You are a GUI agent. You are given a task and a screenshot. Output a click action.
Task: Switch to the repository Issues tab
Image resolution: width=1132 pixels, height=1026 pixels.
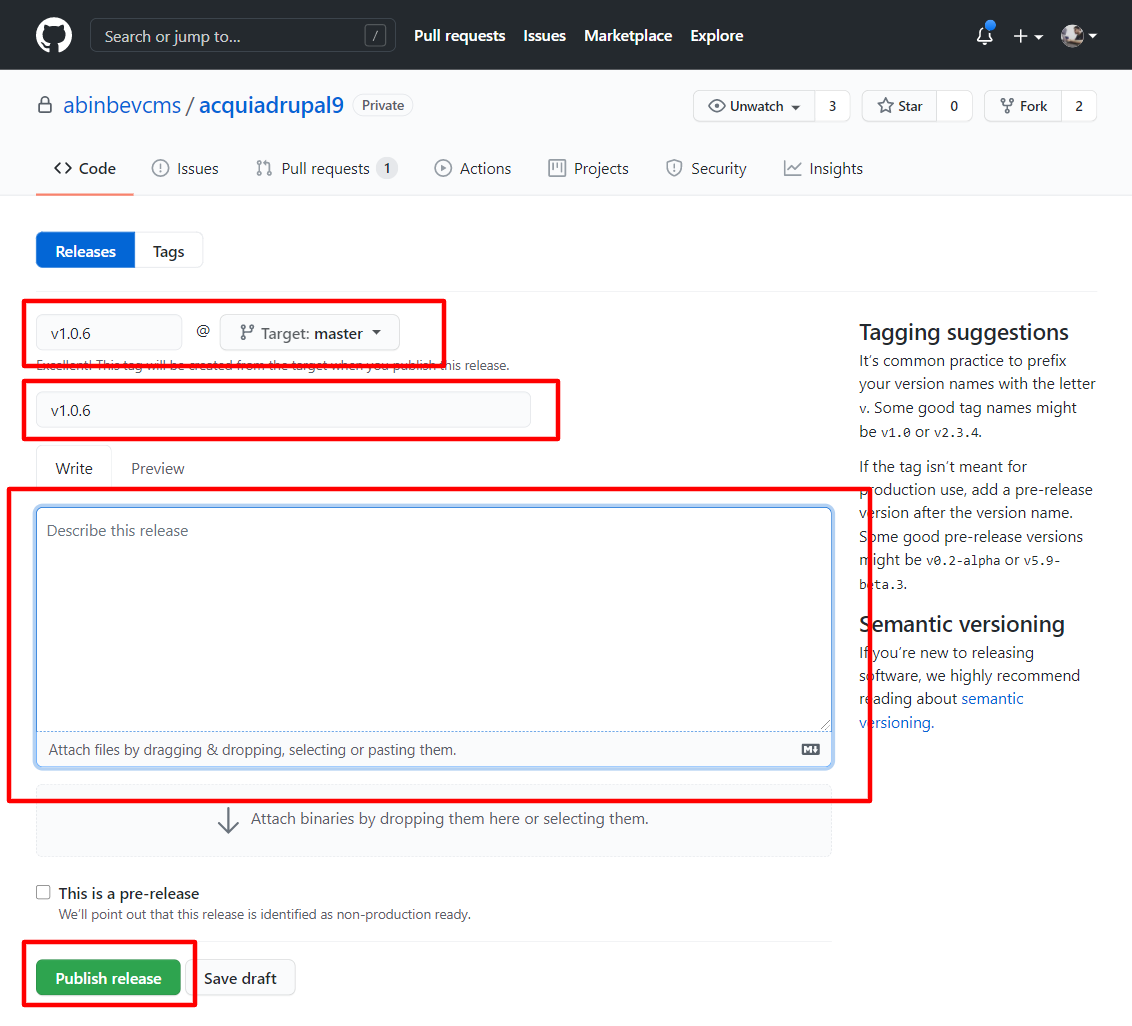click(185, 169)
